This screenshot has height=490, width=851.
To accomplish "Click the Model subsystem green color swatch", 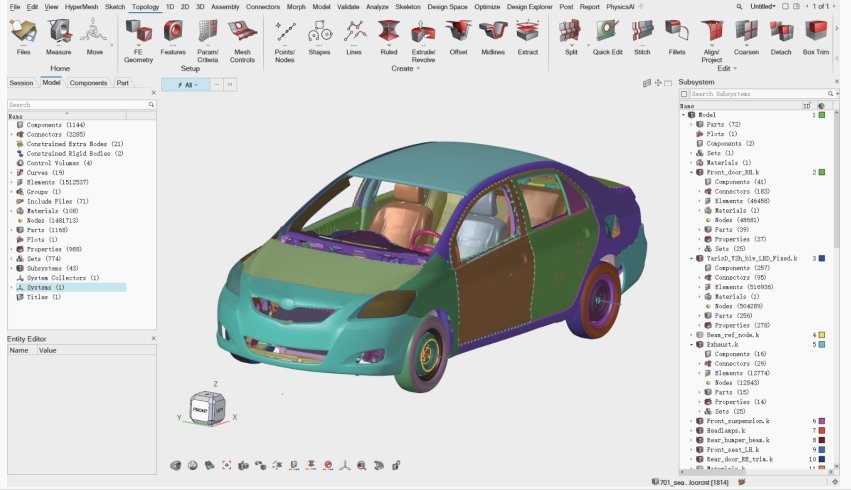I will pyautogui.click(x=822, y=115).
